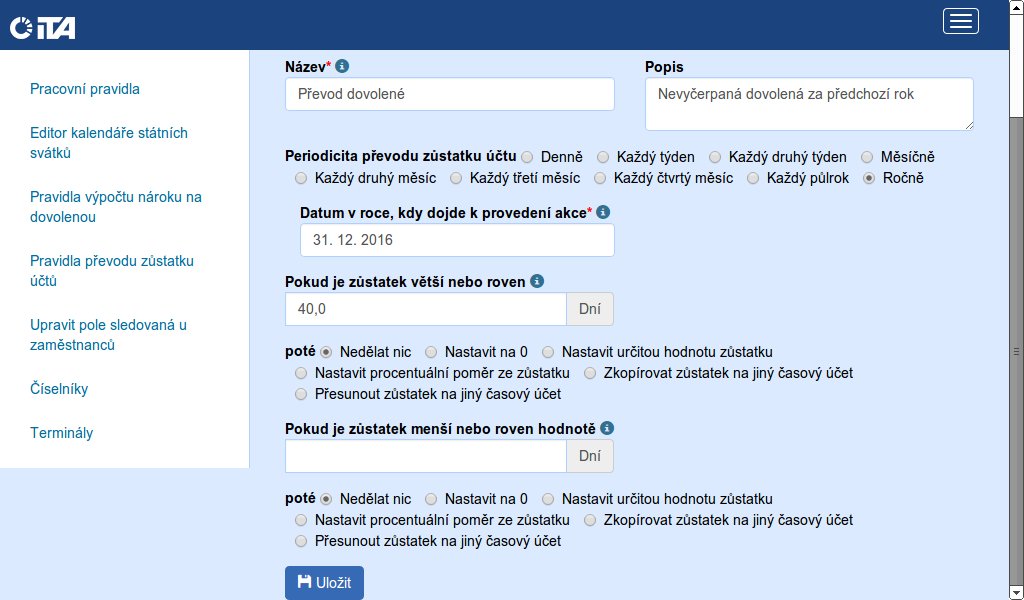Click the empty lower balance threshold field
Screen dimensions: 1024x600
[x=426, y=456]
